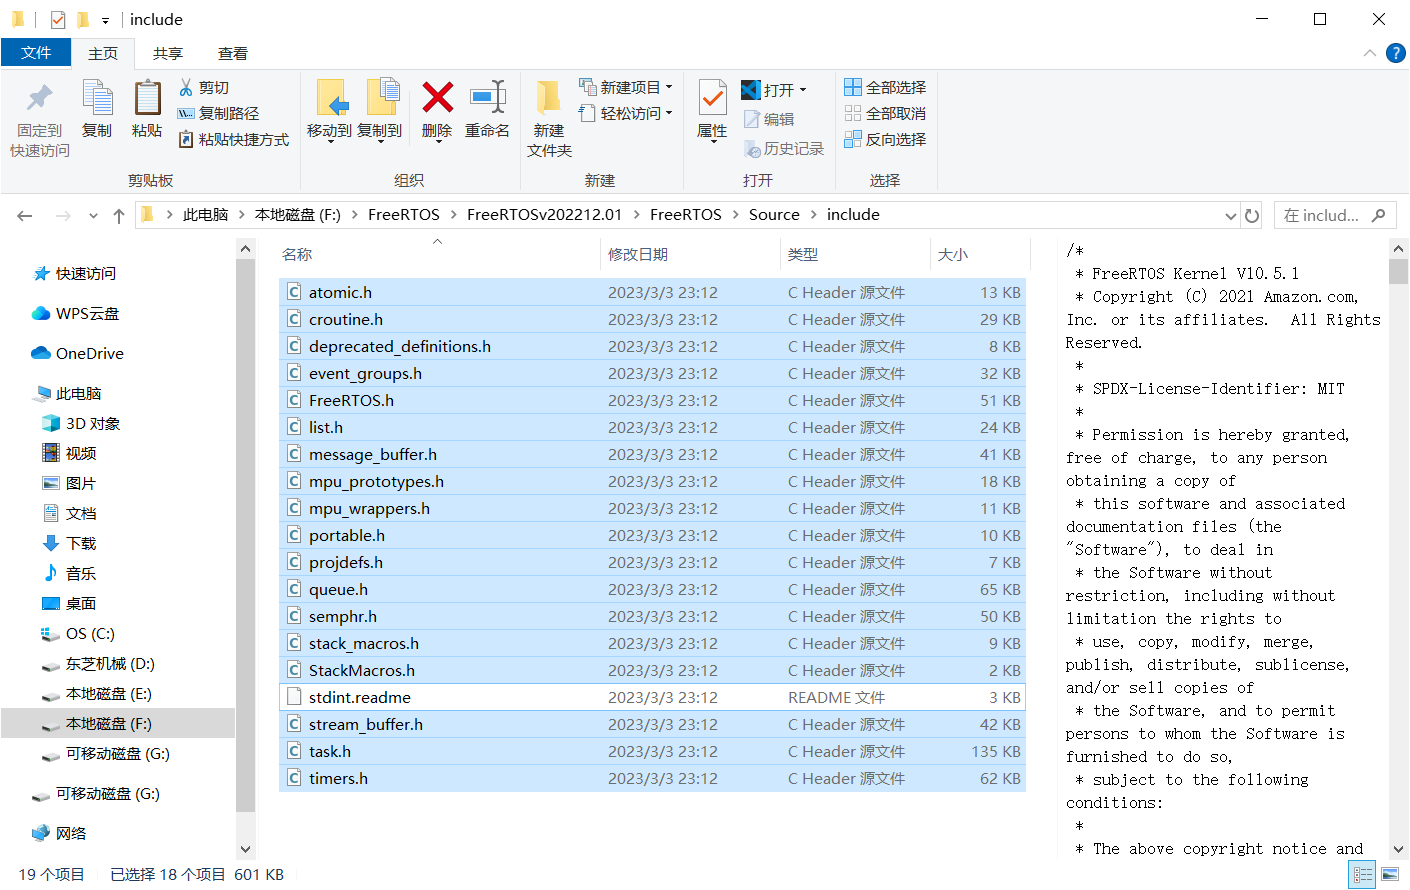Select the task.h file
This screenshot has width=1410, height=890.
(x=653, y=751)
